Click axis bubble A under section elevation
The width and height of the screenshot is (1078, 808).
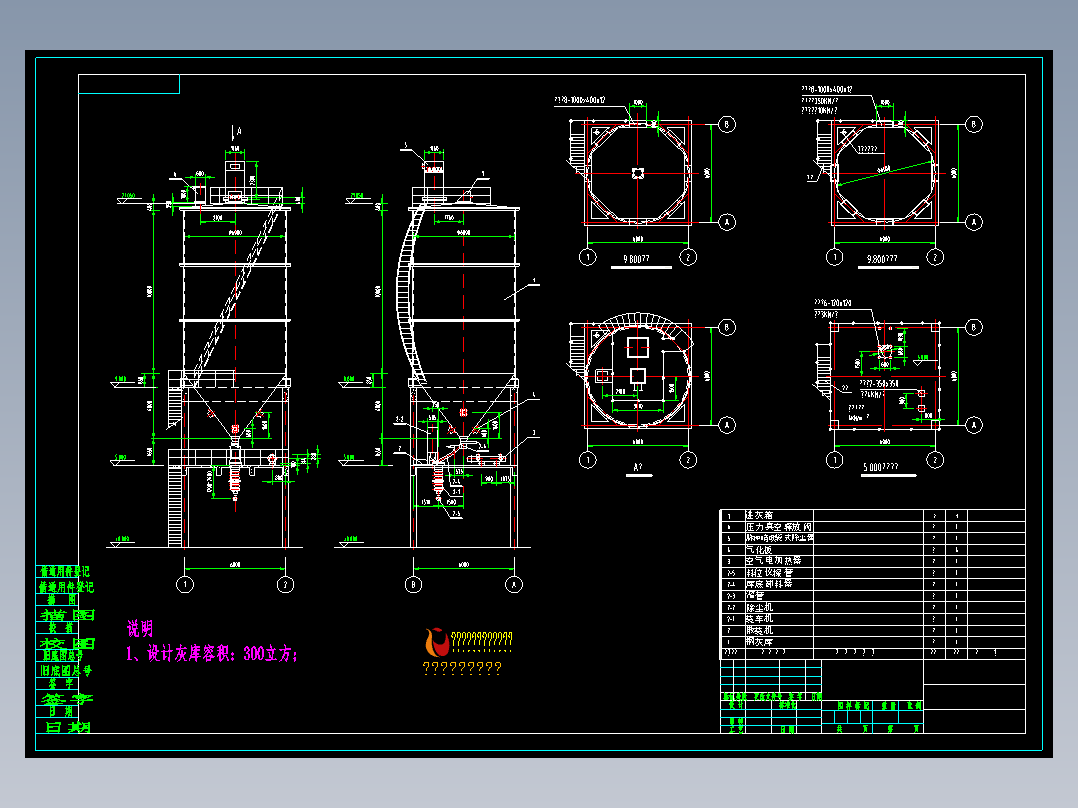click(514, 585)
